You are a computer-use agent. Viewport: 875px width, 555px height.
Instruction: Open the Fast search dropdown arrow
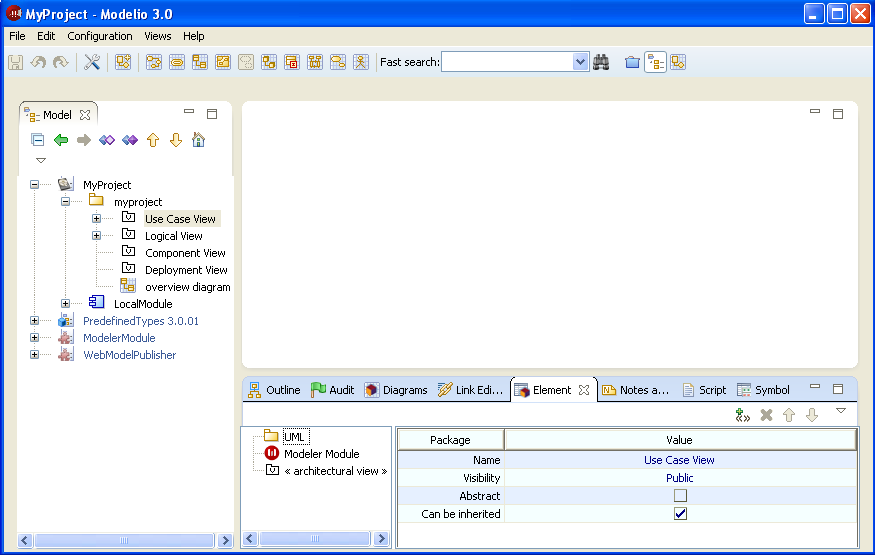point(580,62)
